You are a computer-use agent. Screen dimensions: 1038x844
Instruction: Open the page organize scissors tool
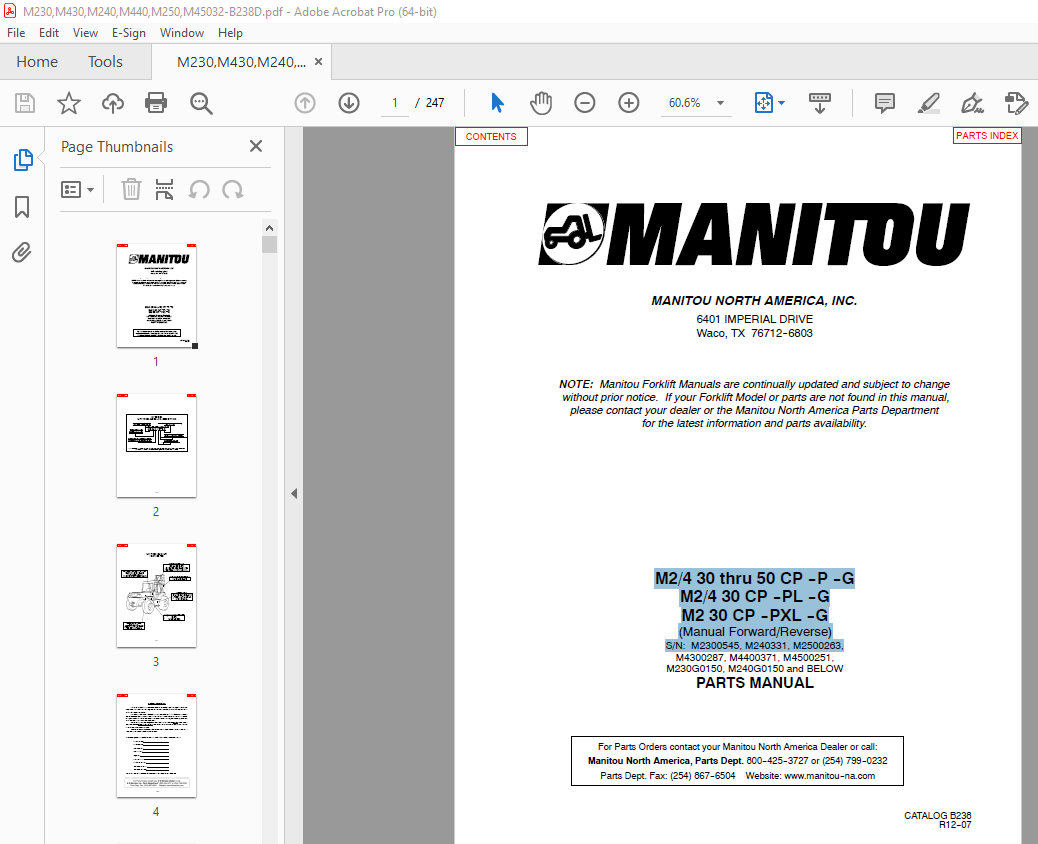(164, 190)
